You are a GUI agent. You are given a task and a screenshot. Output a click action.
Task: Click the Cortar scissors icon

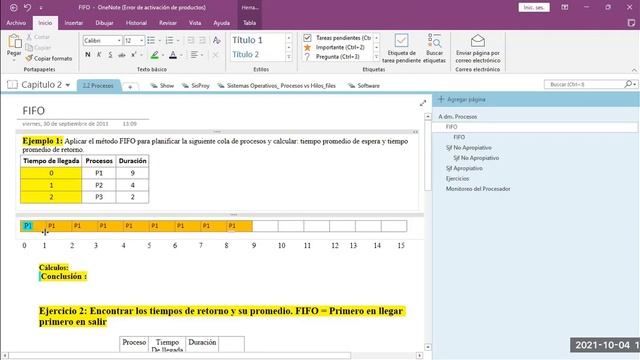29,37
